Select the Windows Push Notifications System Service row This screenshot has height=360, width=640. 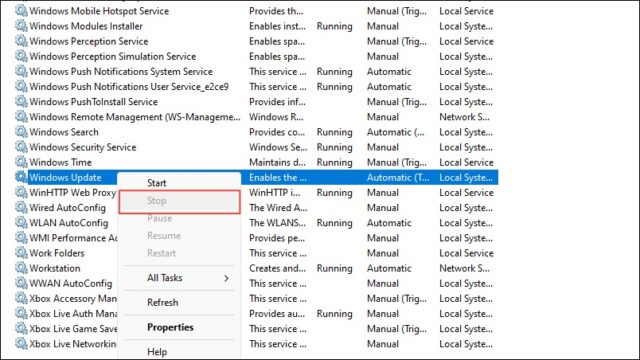tap(256, 71)
